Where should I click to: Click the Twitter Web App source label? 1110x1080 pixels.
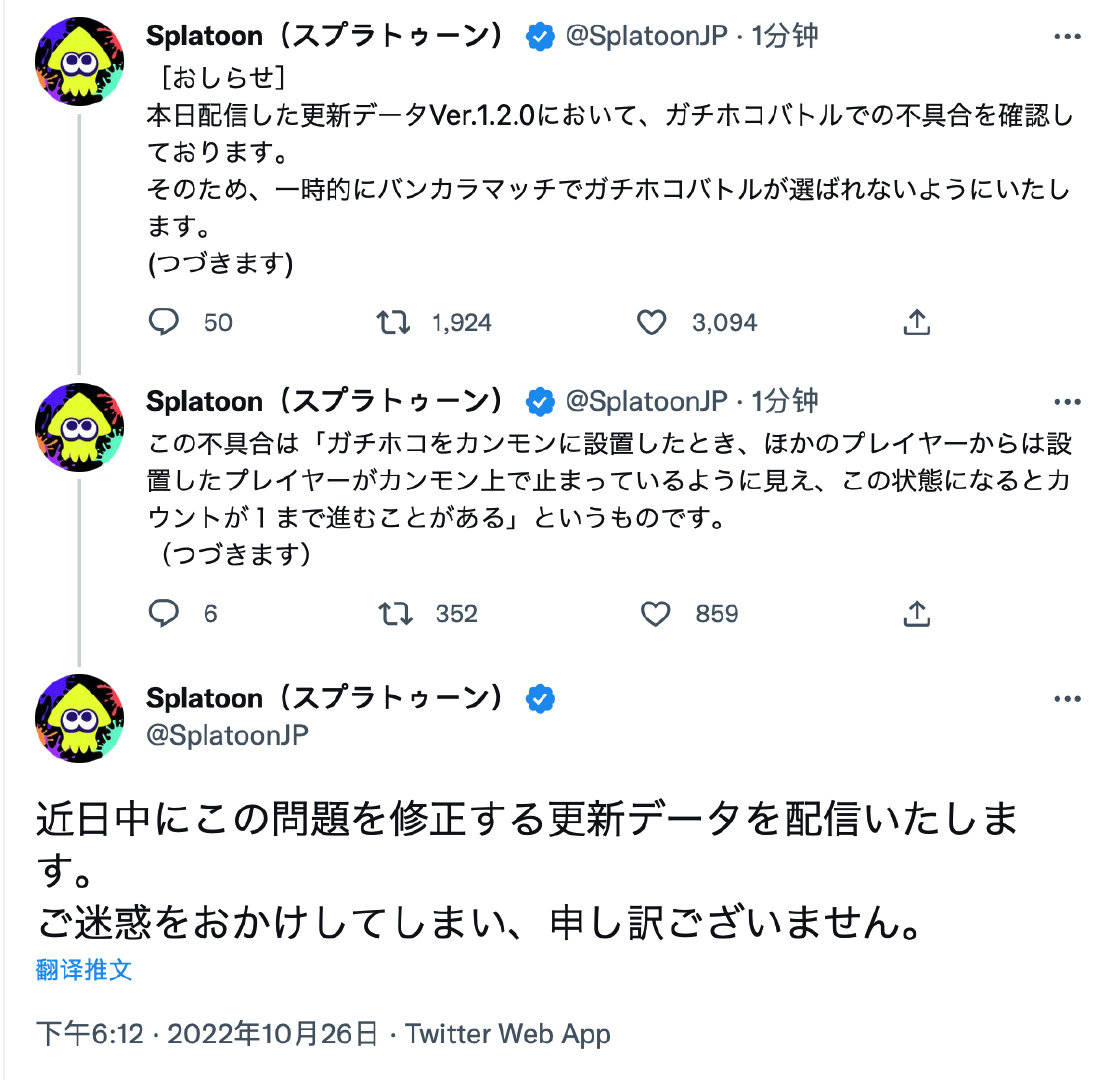pyautogui.click(x=508, y=1033)
